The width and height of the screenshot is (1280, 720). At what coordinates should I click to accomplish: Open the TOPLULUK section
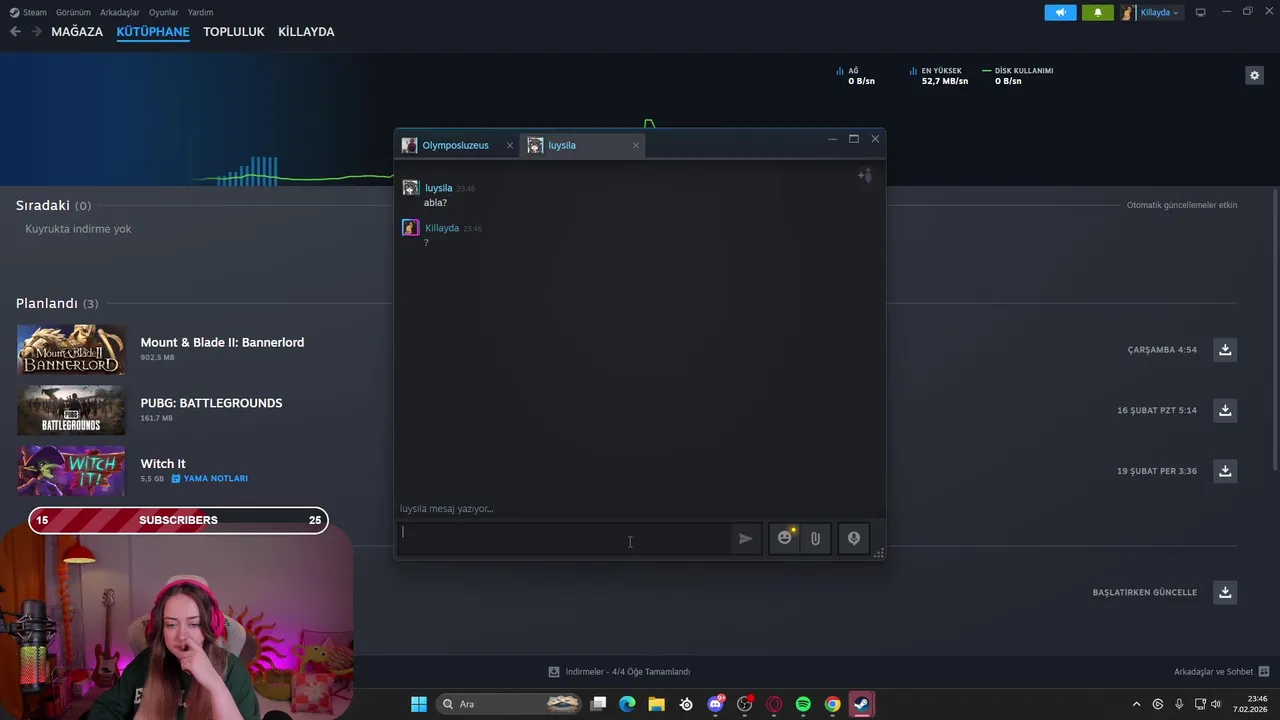click(234, 32)
